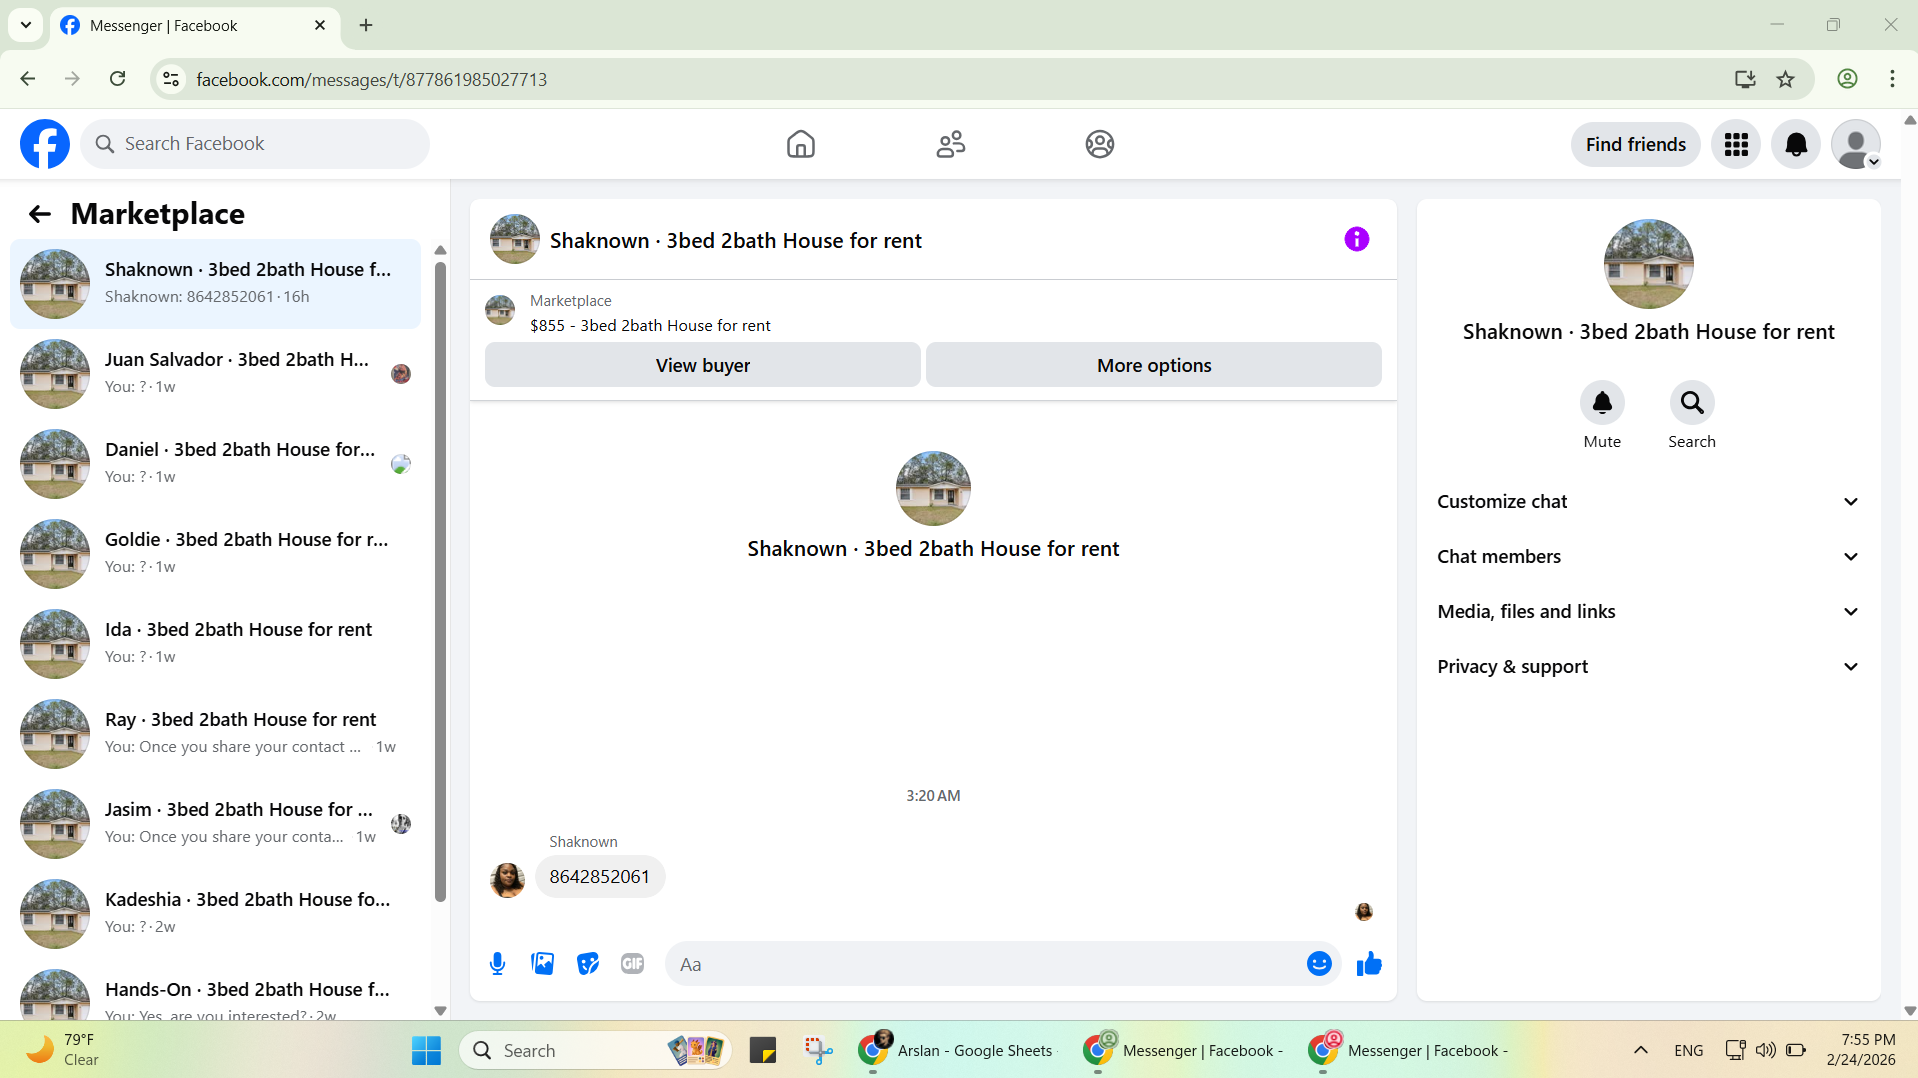The height and width of the screenshot is (1078, 1918).
Task: Mute this conversation with bell icon
Action: (1602, 403)
